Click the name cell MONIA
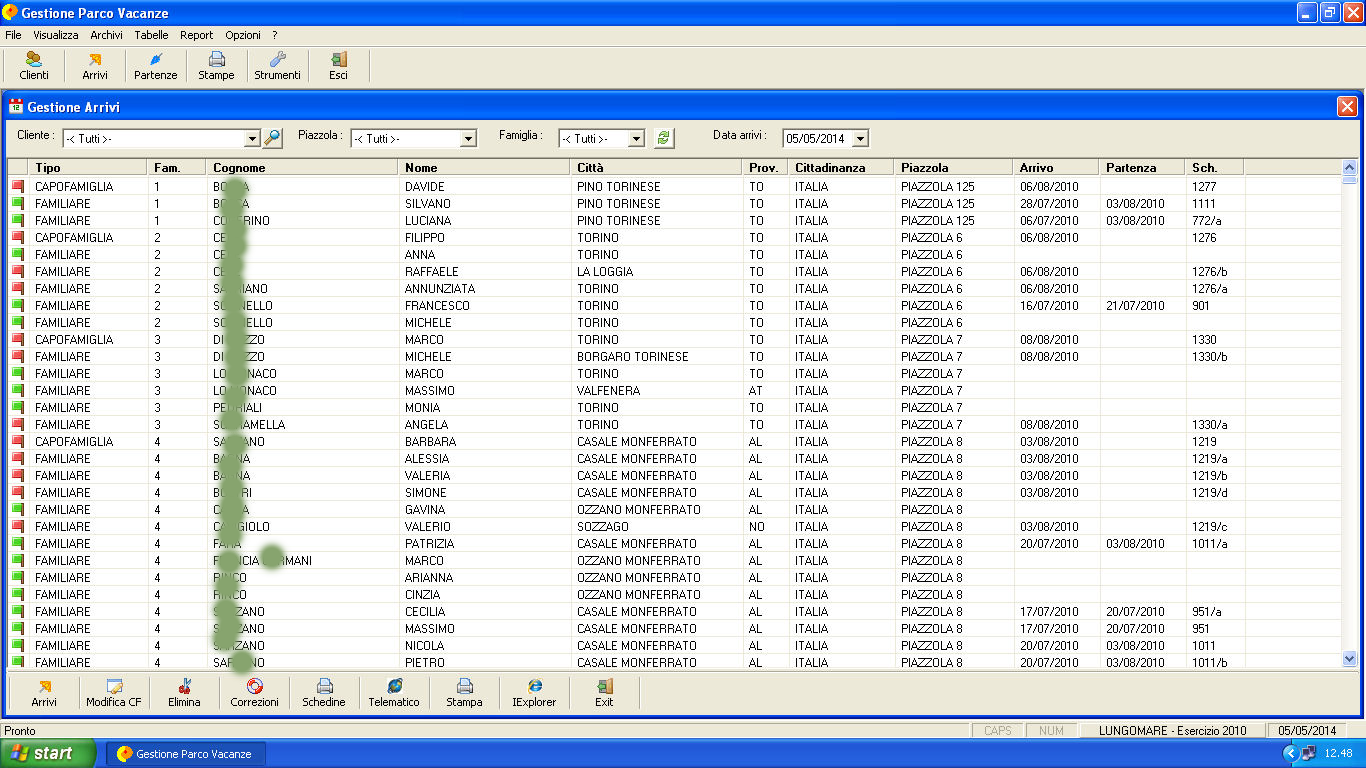The width and height of the screenshot is (1366, 768). pyautogui.click(x=422, y=407)
